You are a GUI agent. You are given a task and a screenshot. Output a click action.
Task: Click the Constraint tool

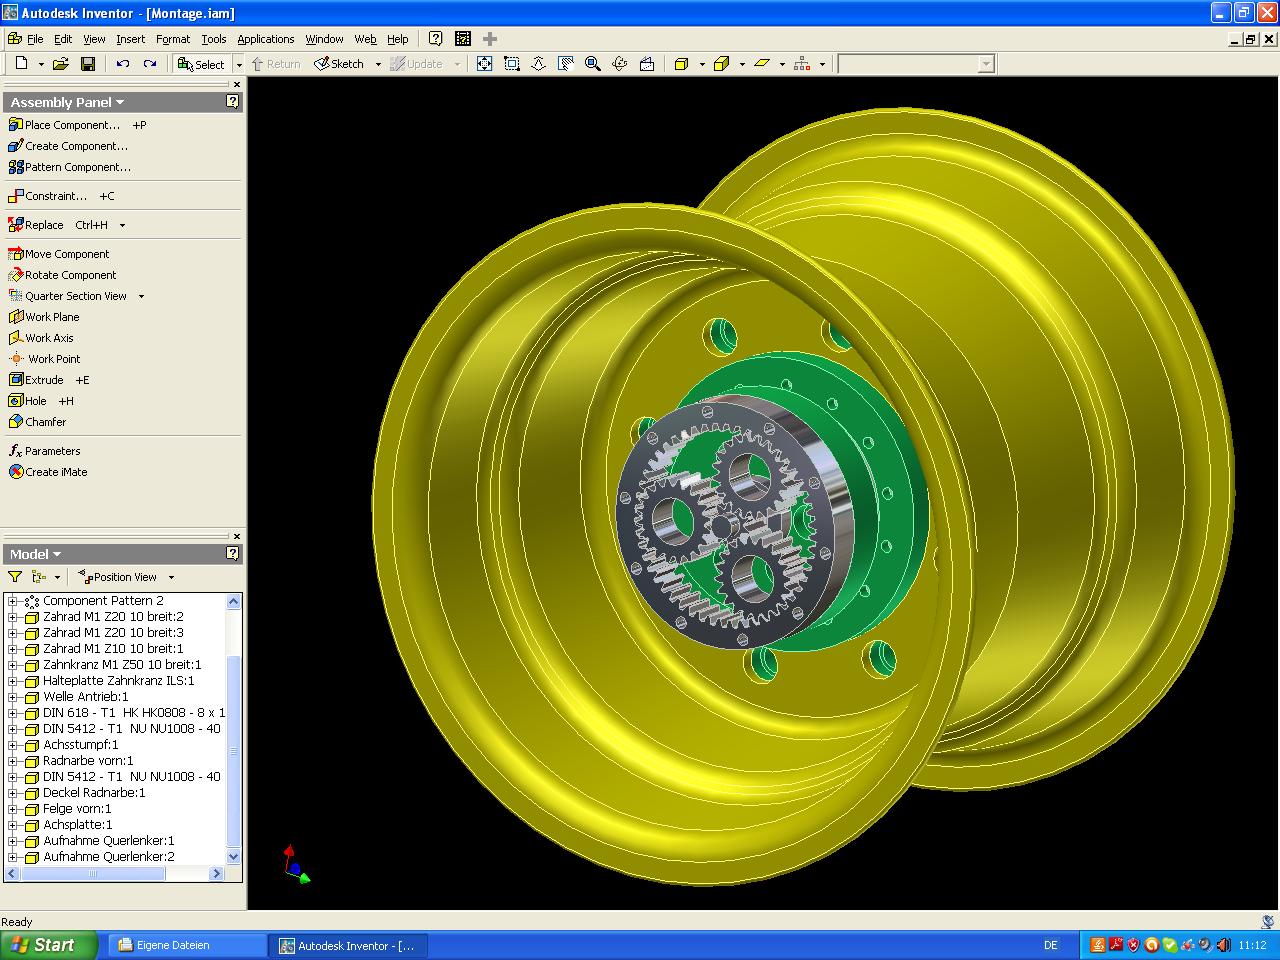[47, 196]
